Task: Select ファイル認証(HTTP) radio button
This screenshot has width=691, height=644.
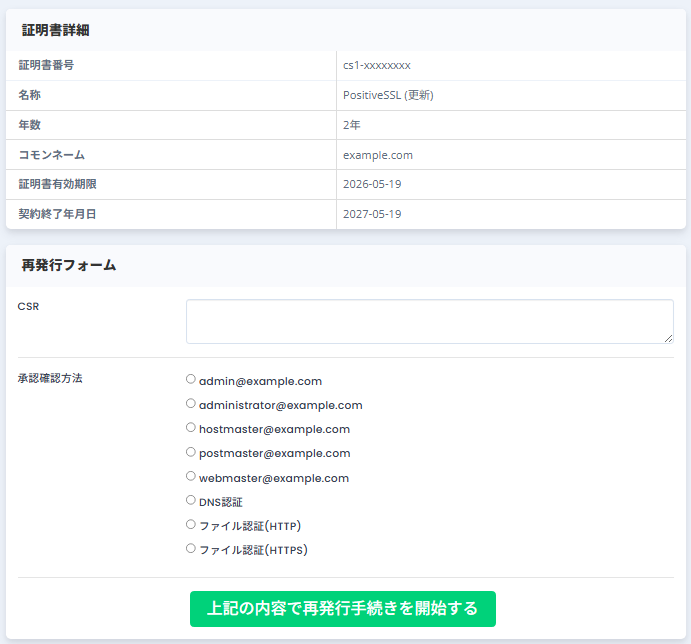Action: (x=191, y=524)
